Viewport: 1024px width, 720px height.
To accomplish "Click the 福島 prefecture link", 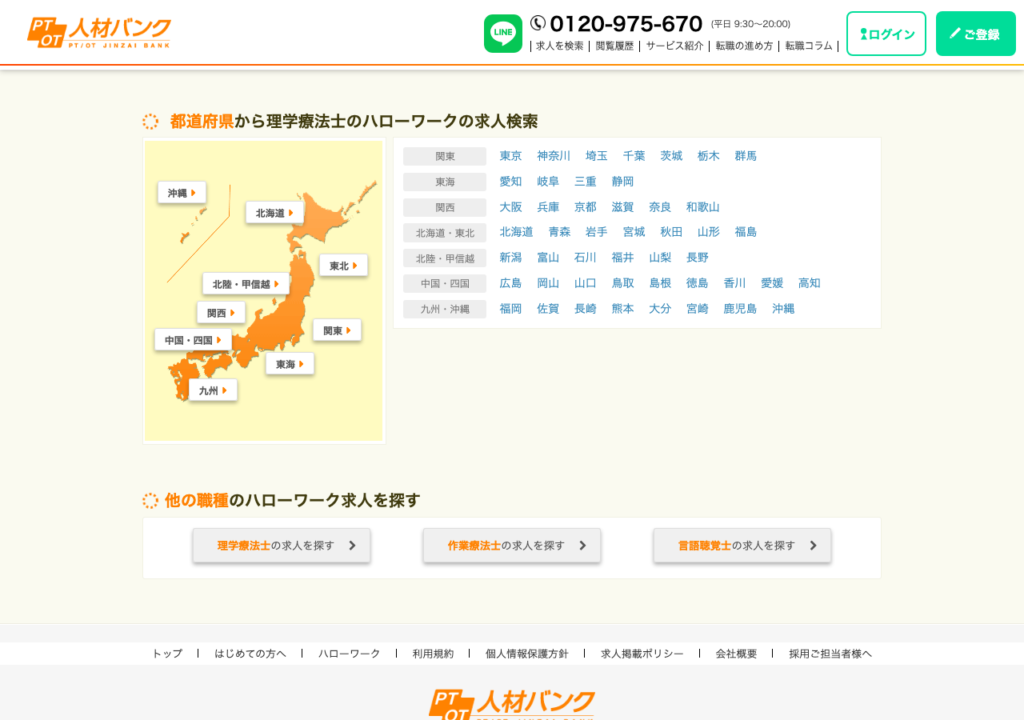I will tap(745, 231).
